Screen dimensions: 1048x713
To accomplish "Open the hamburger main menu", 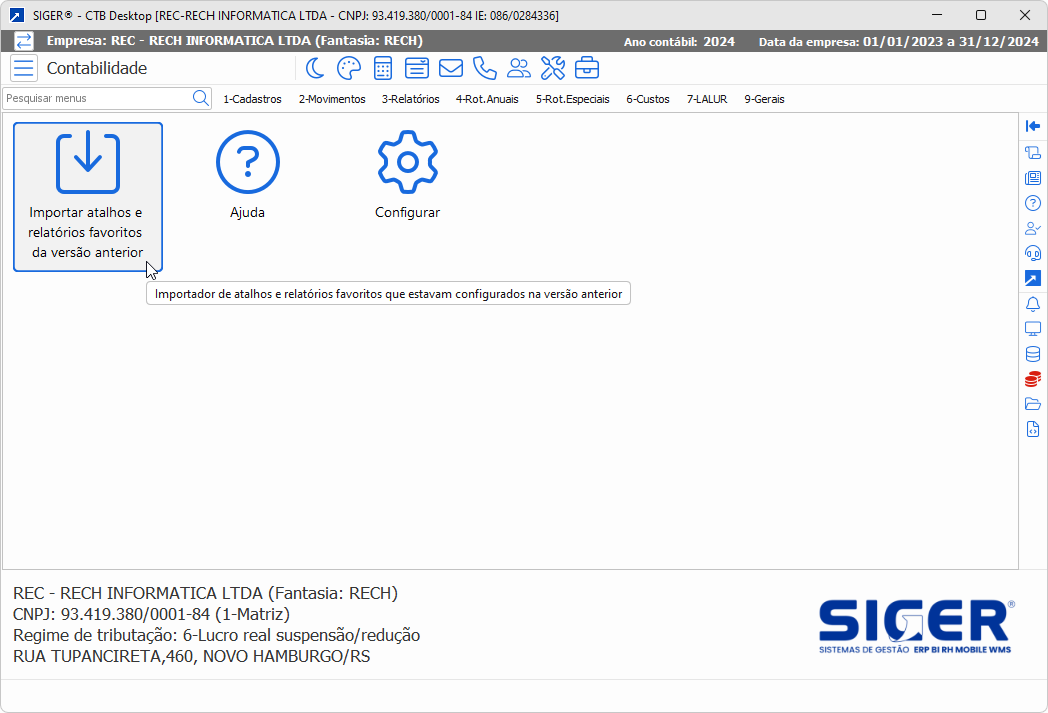I will pyautogui.click(x=24, y=68).
